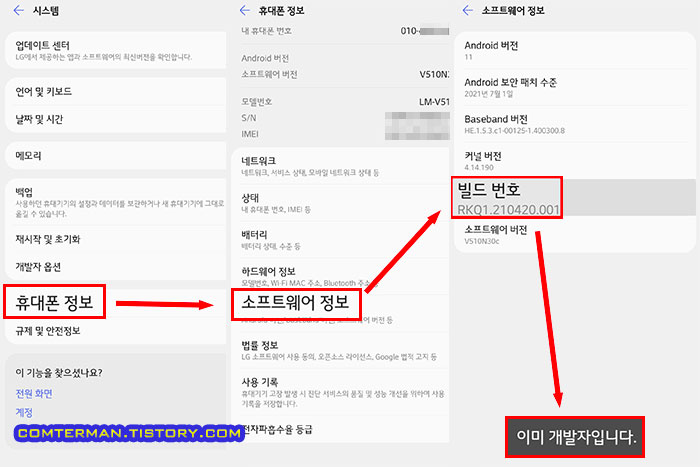This screenshot has width=700, height=467.
Task: Tap the S/N row
Action: pos(345,118)
